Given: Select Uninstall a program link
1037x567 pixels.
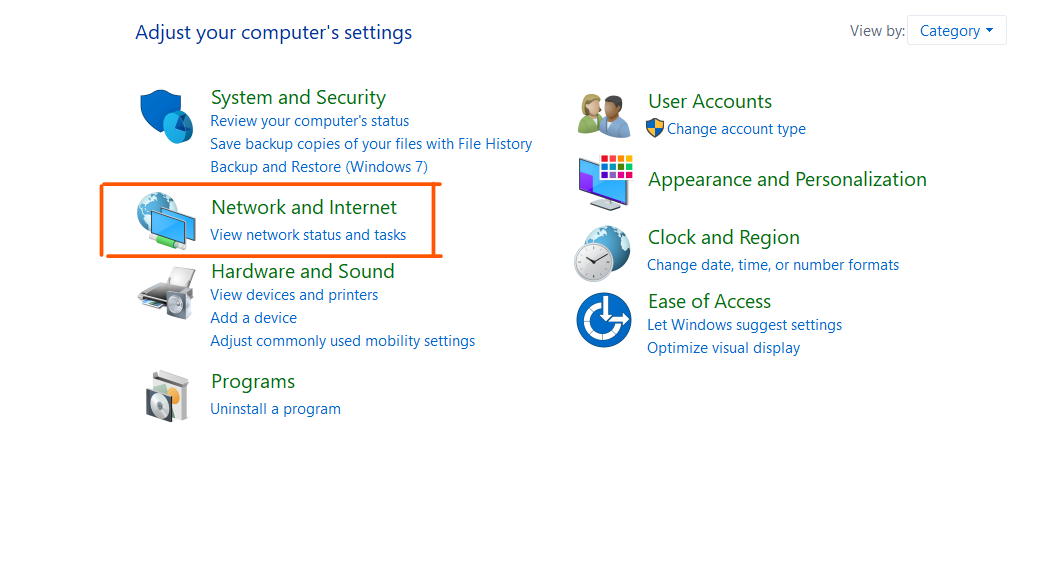Looking at the screenshot, I should click(x=275, y=409).
